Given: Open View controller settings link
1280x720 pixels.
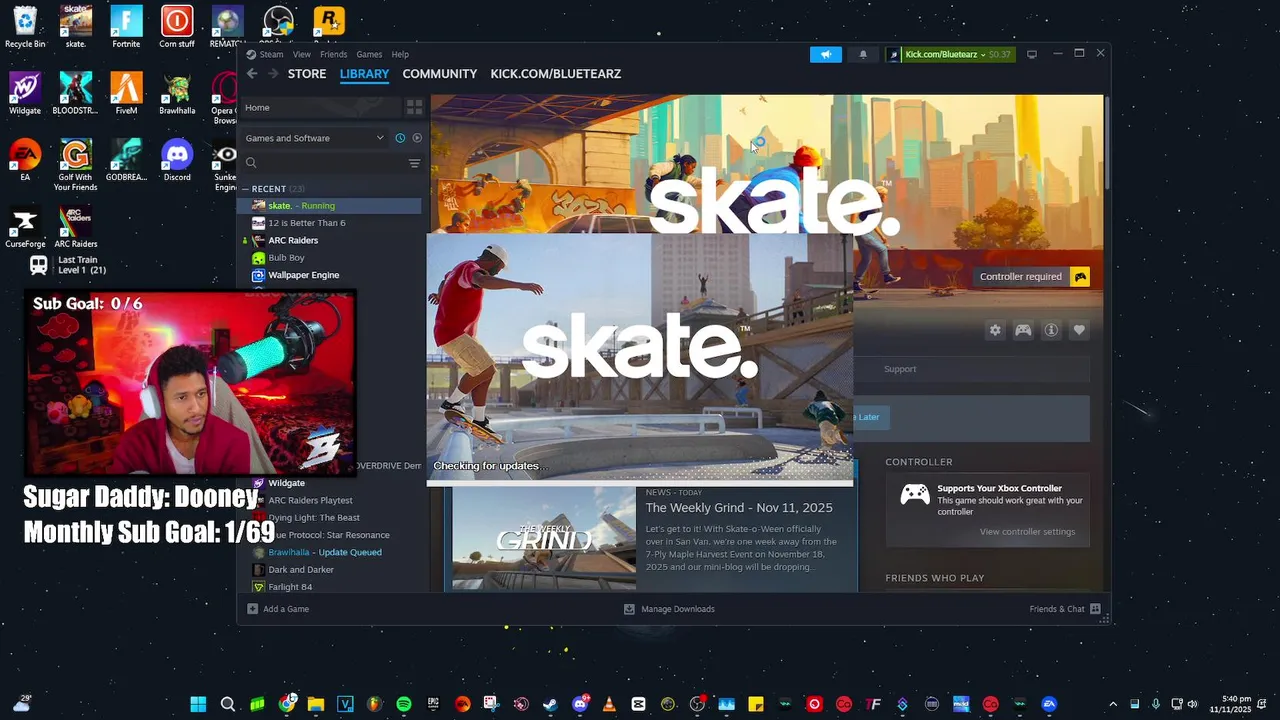Looking at the screenshot, I should point(1027,532).
